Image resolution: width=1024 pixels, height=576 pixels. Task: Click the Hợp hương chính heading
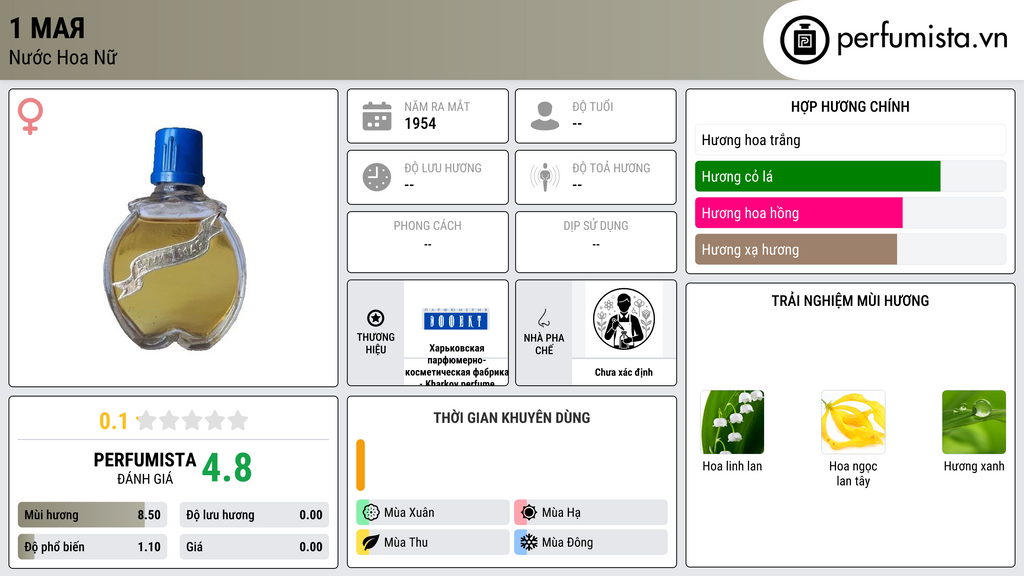(x=850, y=106)
